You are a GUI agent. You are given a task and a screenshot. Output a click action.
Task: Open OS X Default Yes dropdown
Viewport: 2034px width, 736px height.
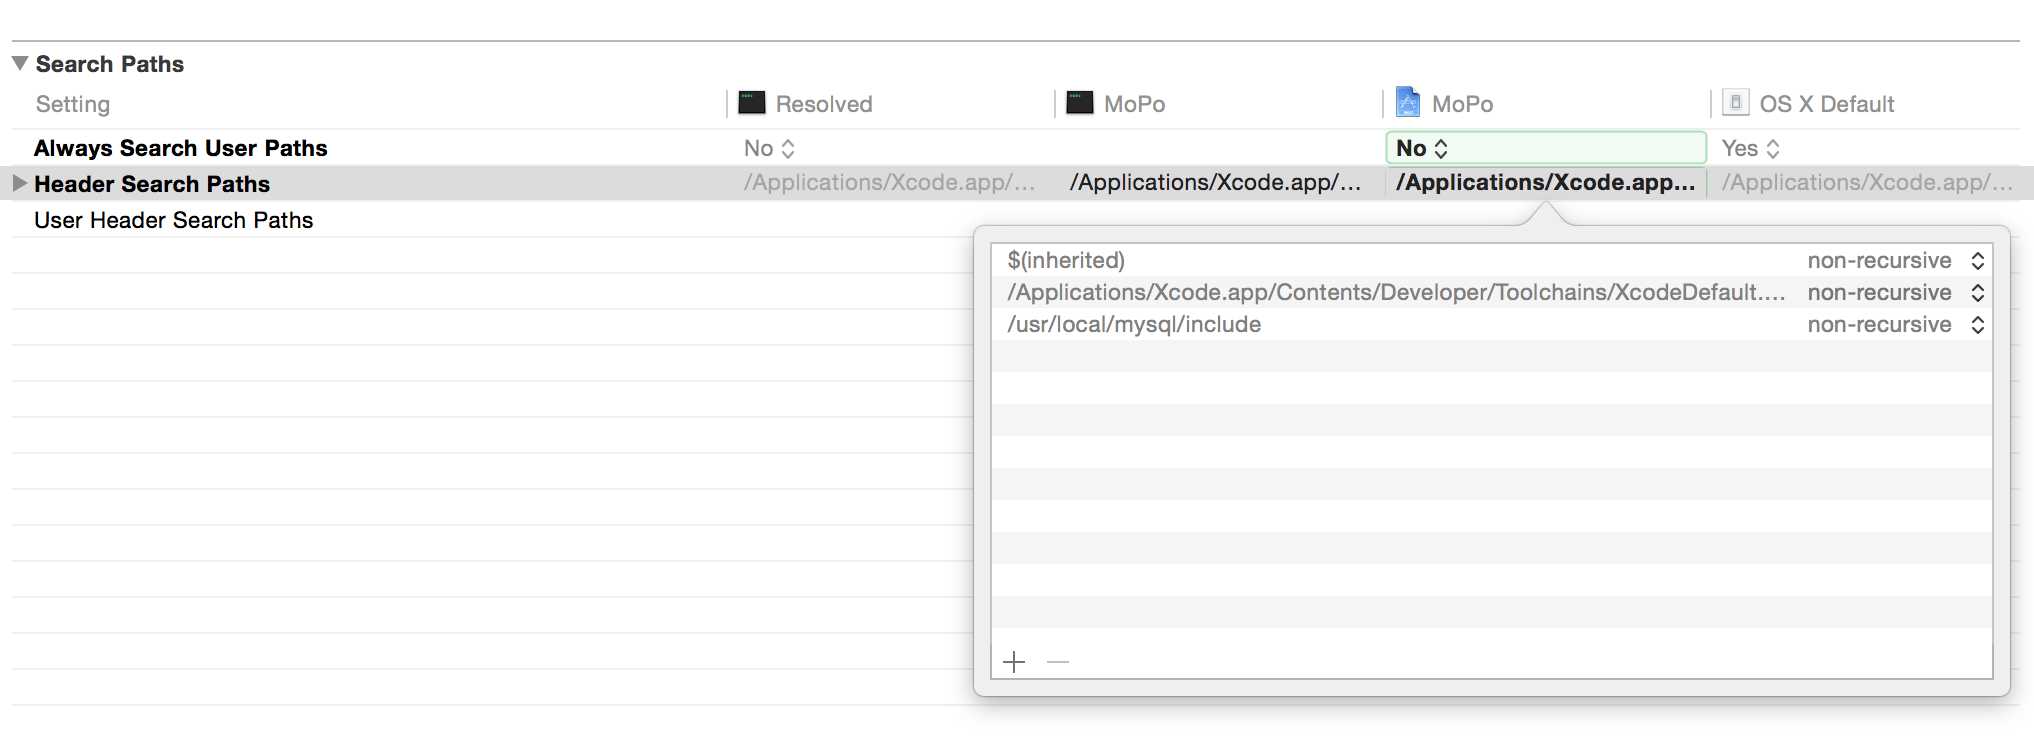tap(1751, 148)
